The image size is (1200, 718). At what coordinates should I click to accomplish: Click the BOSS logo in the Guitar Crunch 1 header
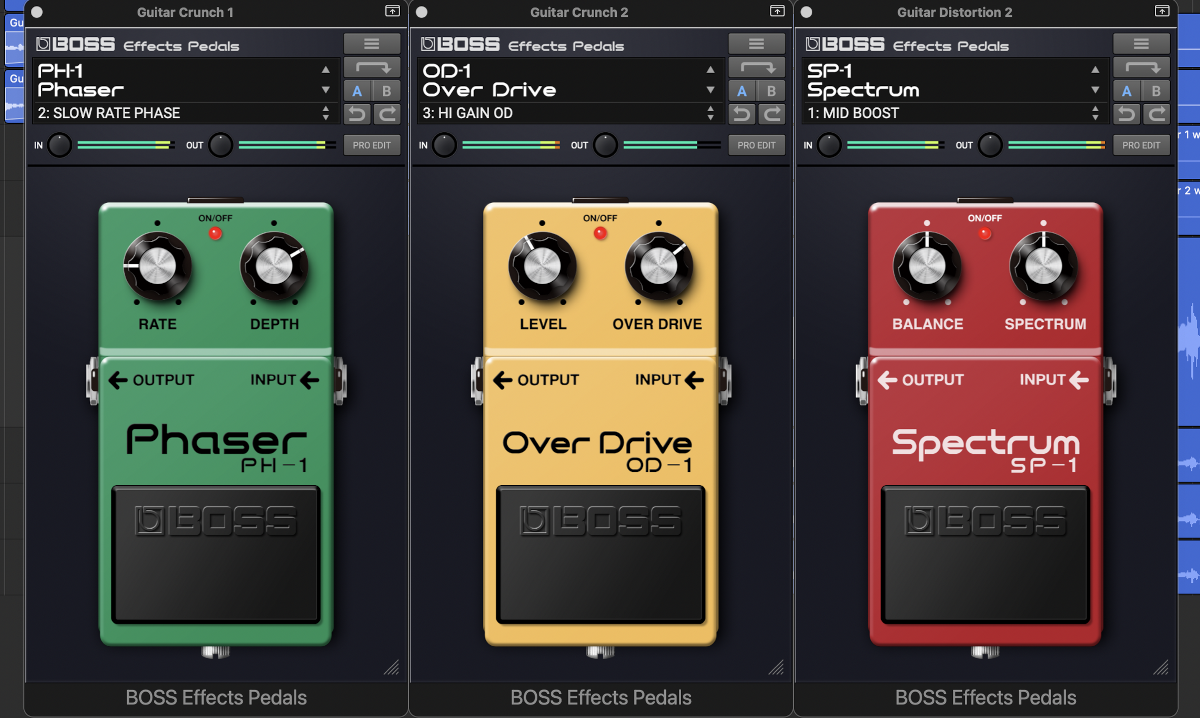point(75,44)
